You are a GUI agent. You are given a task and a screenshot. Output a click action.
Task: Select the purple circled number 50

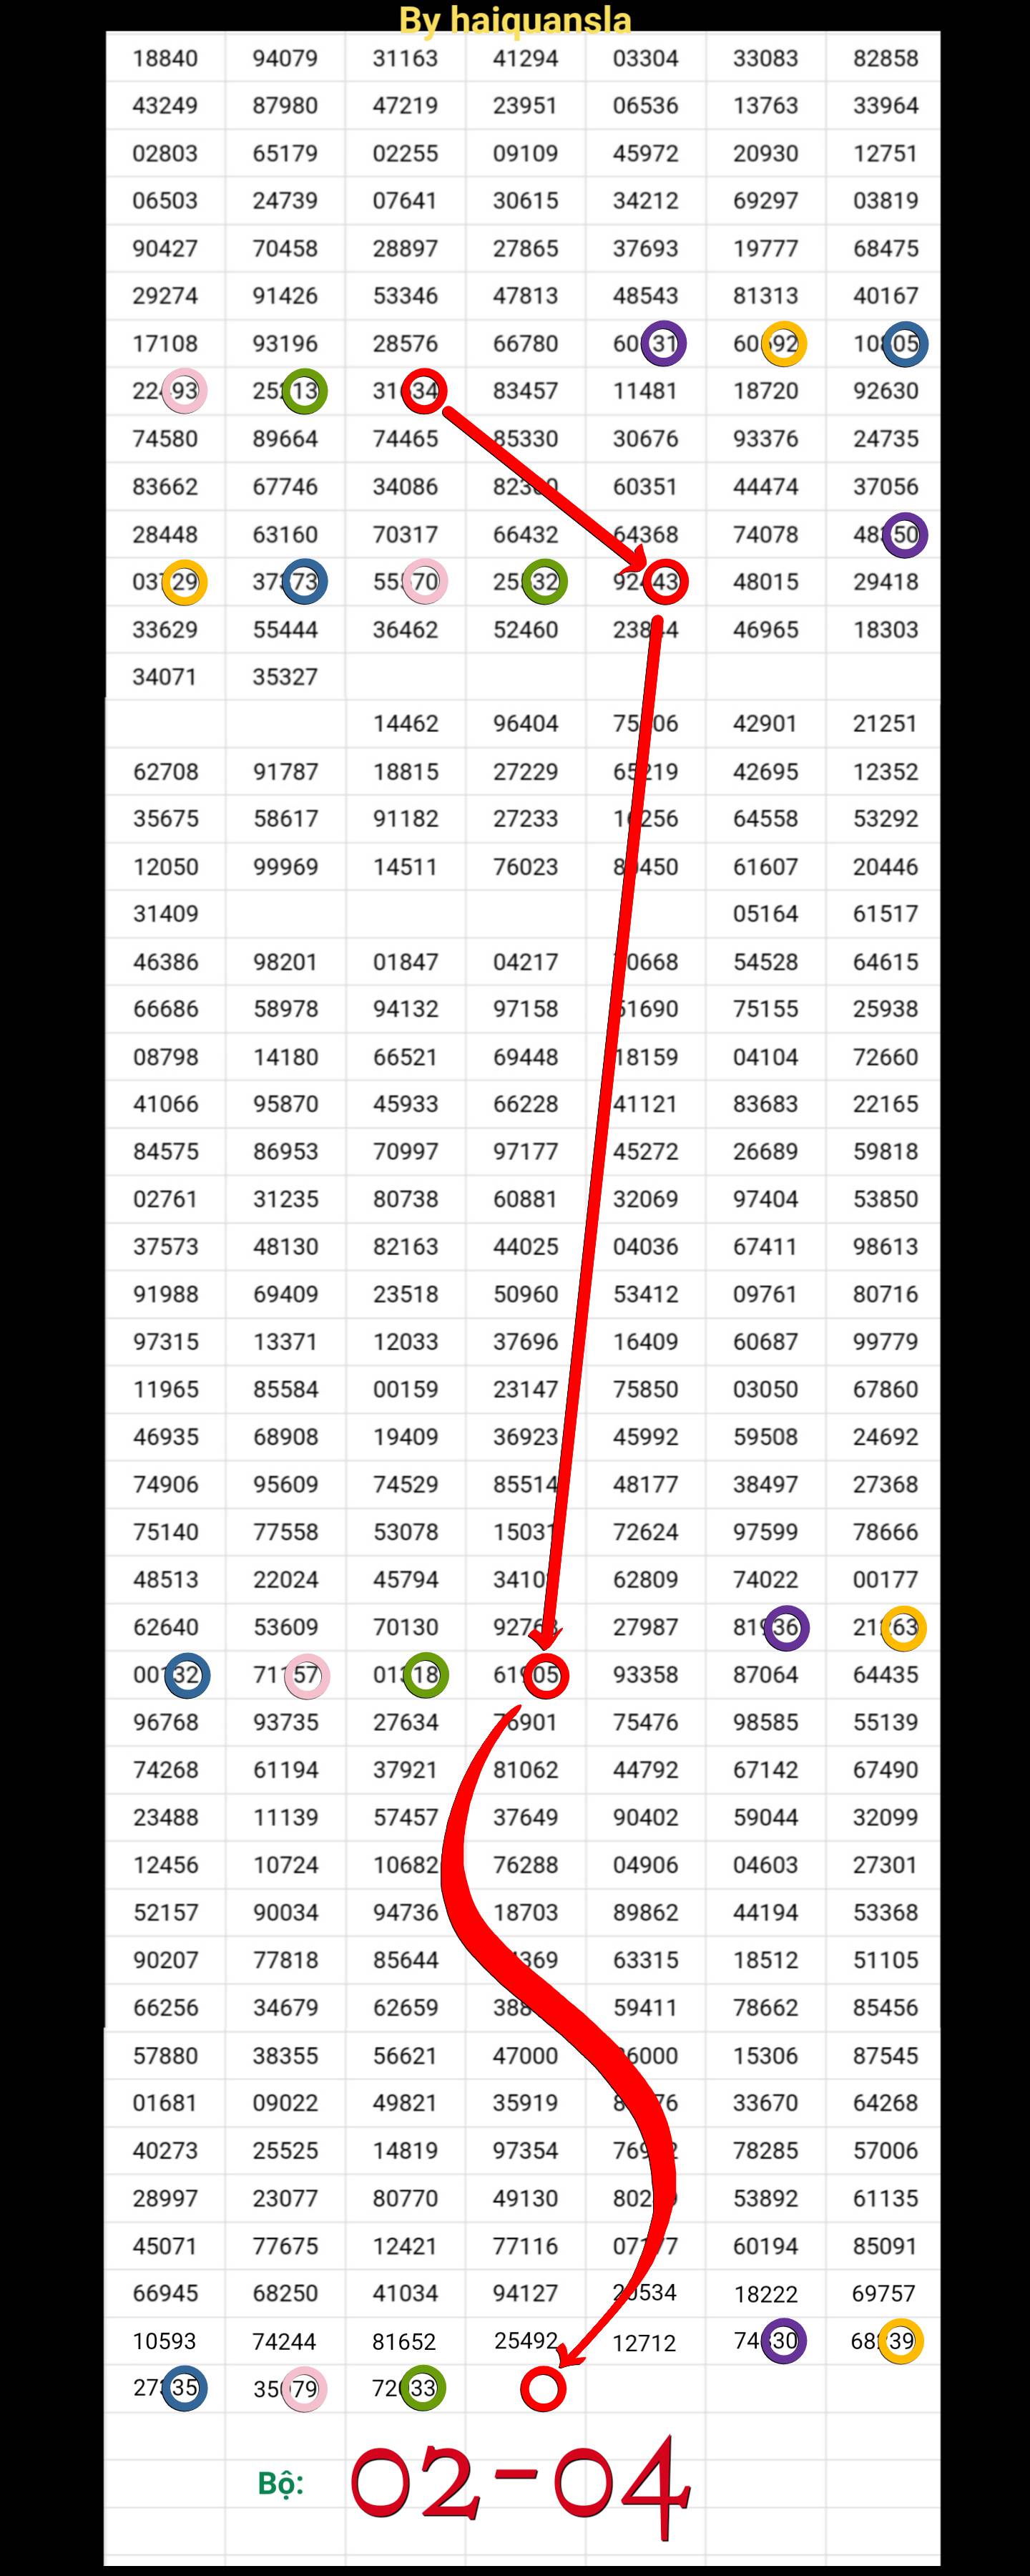tap(905, 534)
